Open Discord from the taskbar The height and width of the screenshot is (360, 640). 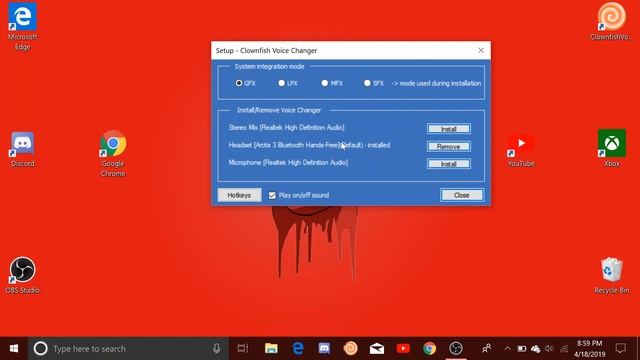(324, 349)
